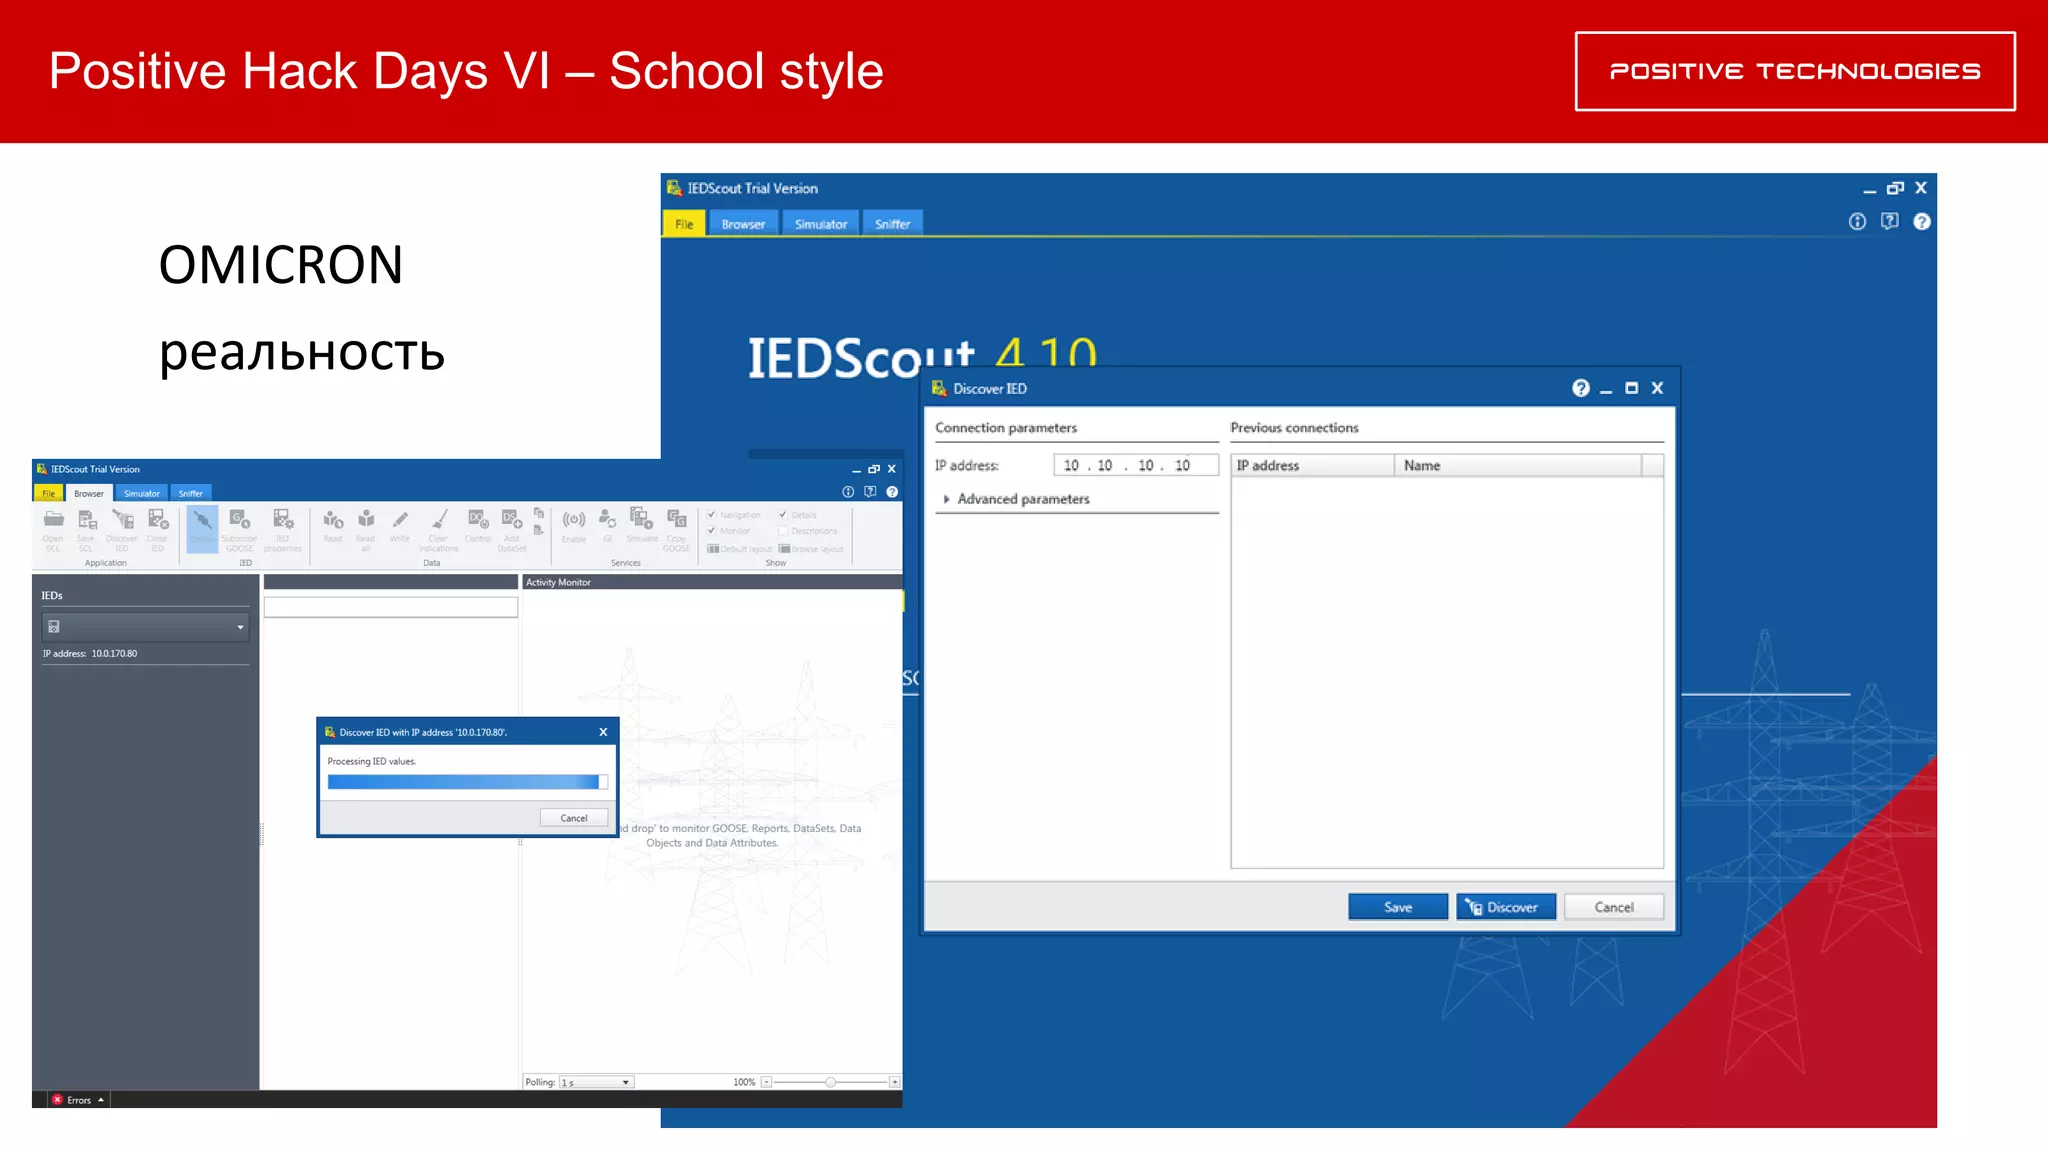Click the Processing IED values progress bar
Image resolution: width=2048 pixels, height=1152 pixels.
[467, 782]
